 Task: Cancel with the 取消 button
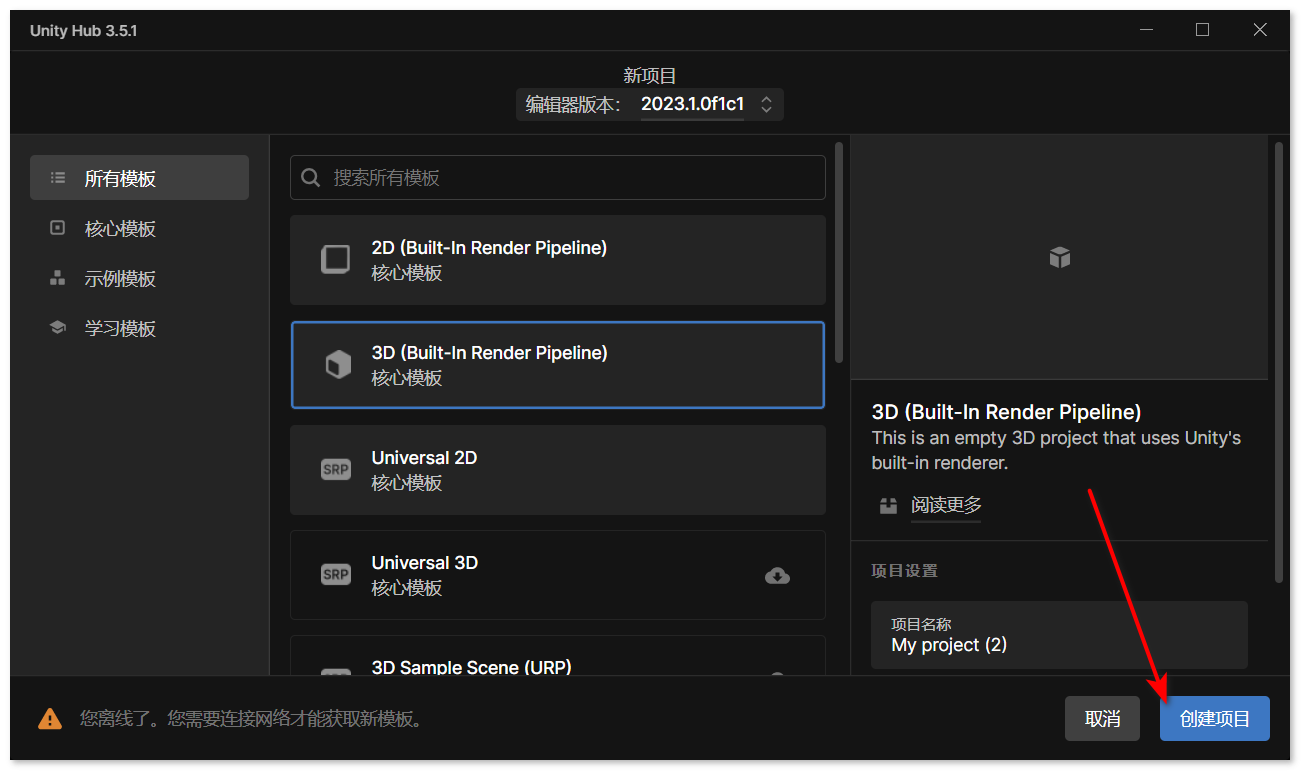1102,719
